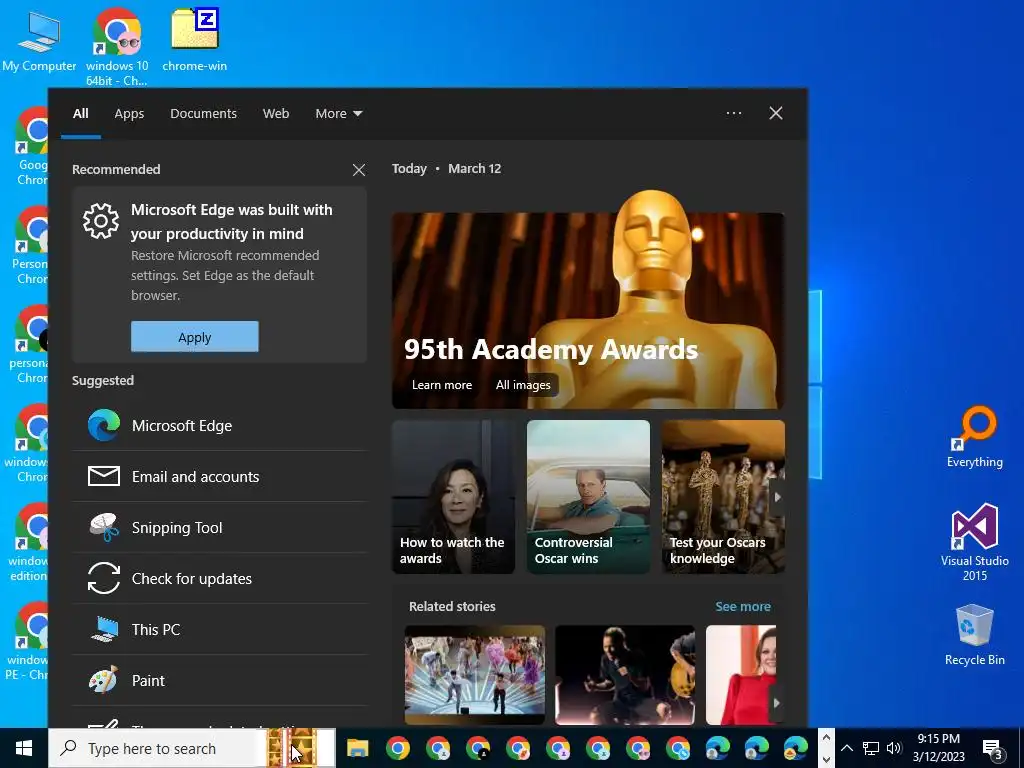
Task: Switch to the Web search tab
Action: coord(276,114)
